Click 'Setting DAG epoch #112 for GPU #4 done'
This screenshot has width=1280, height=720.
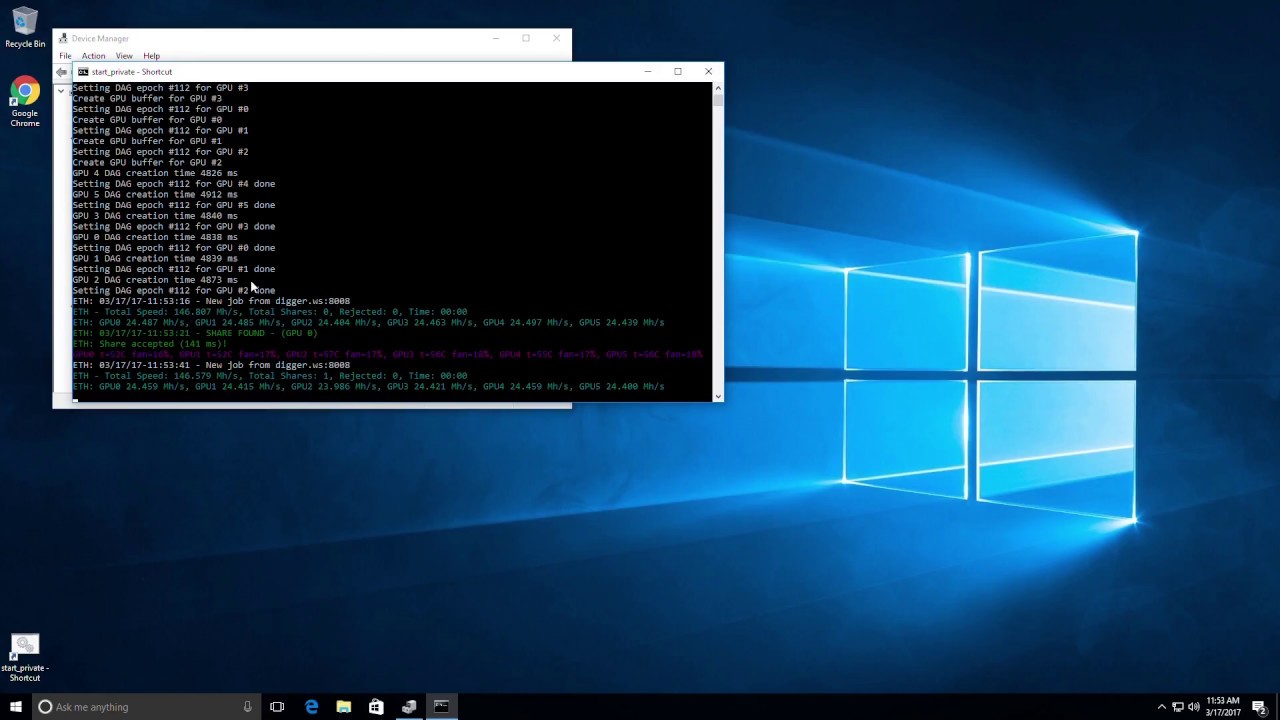click(173, 184)
